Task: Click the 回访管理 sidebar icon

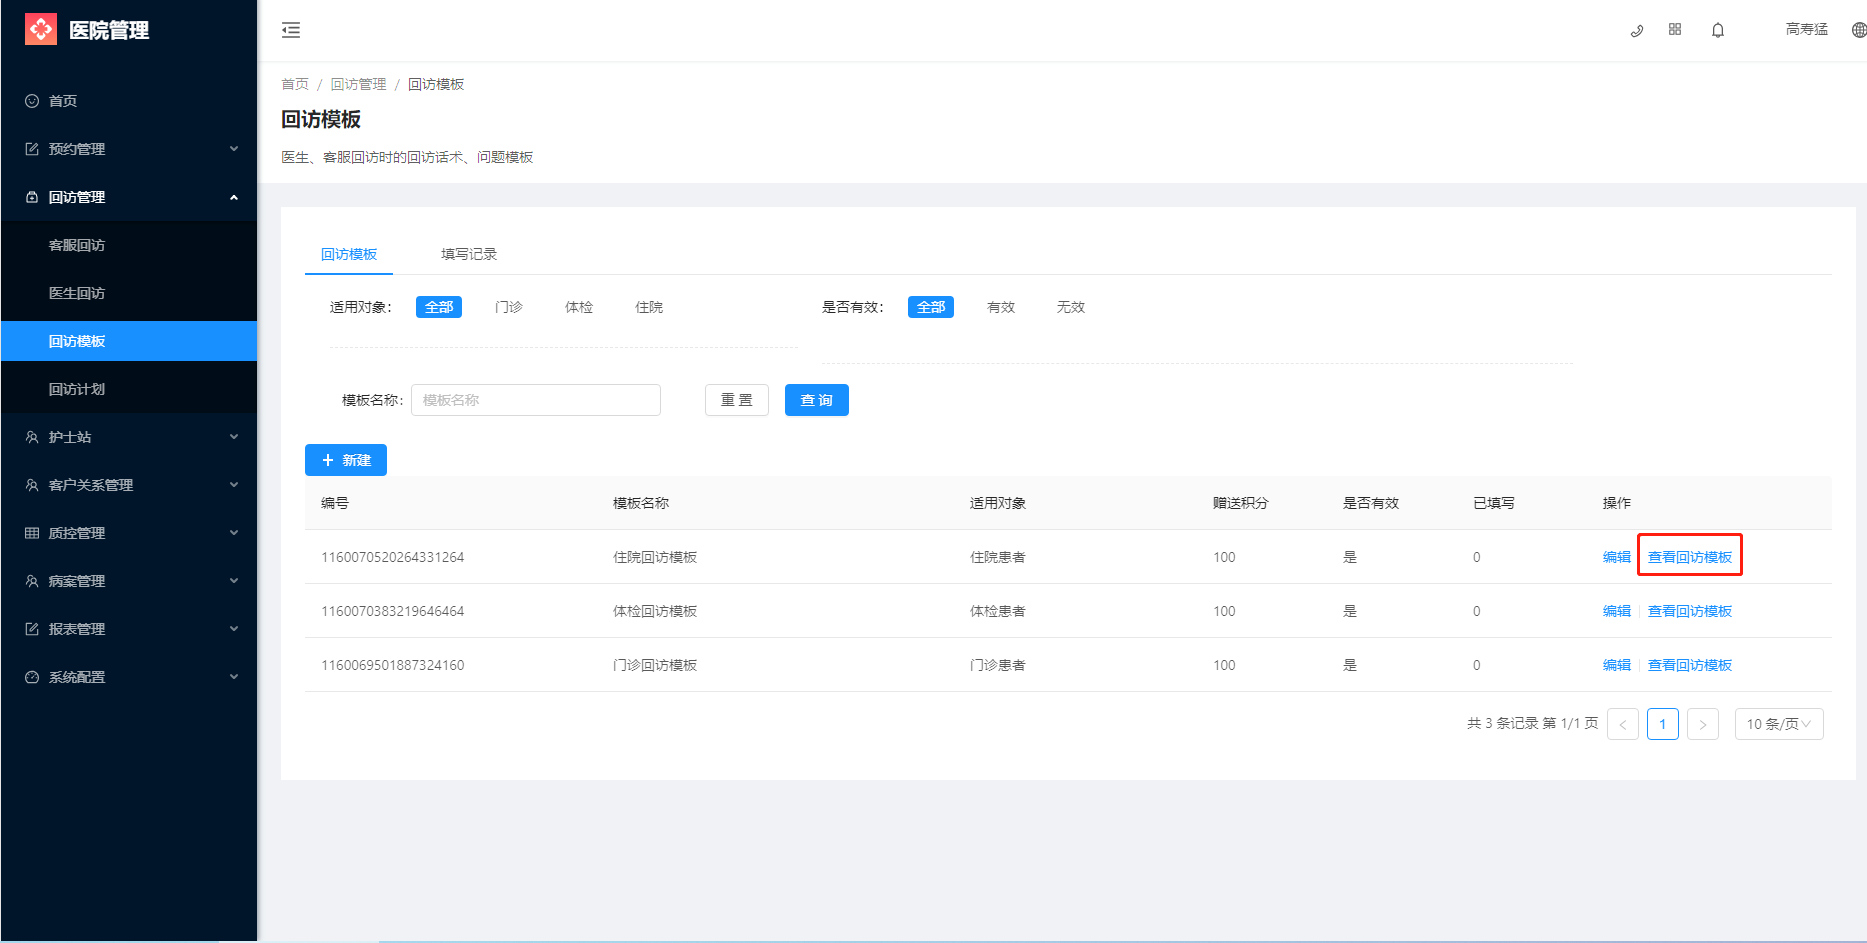Action: click(32, 197)
